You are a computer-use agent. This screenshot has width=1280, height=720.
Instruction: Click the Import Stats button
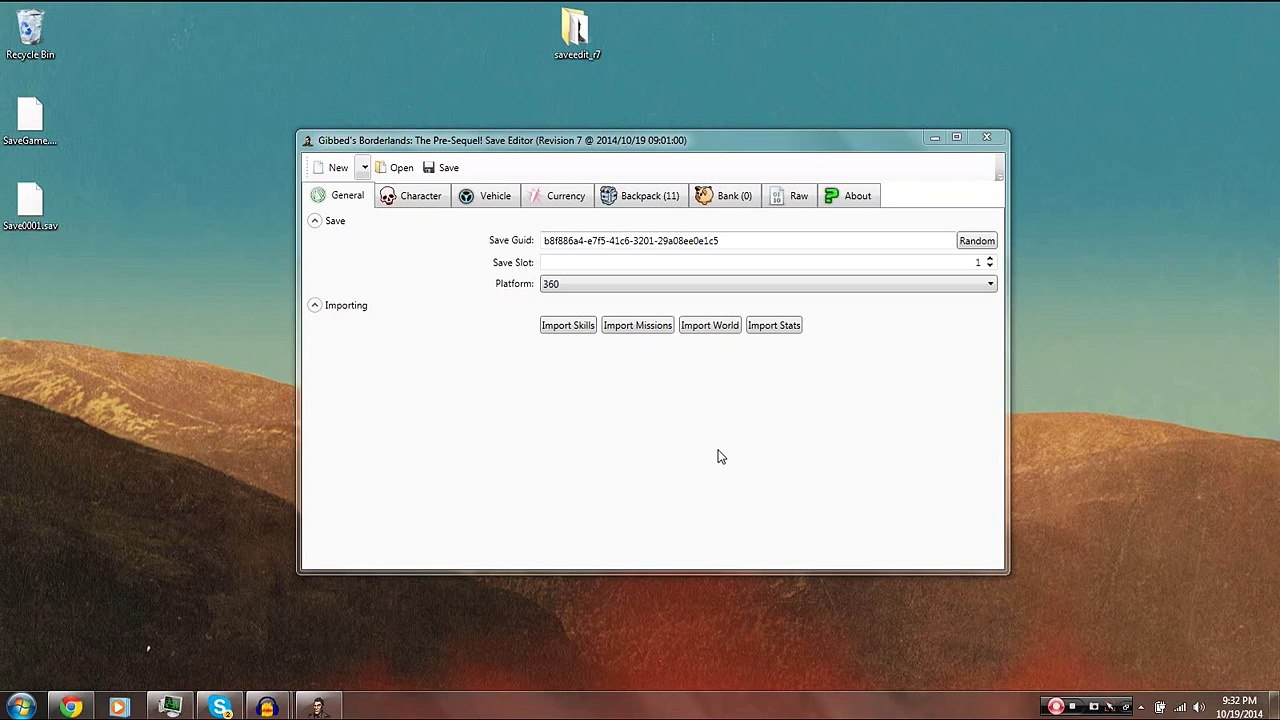point(774,325)
